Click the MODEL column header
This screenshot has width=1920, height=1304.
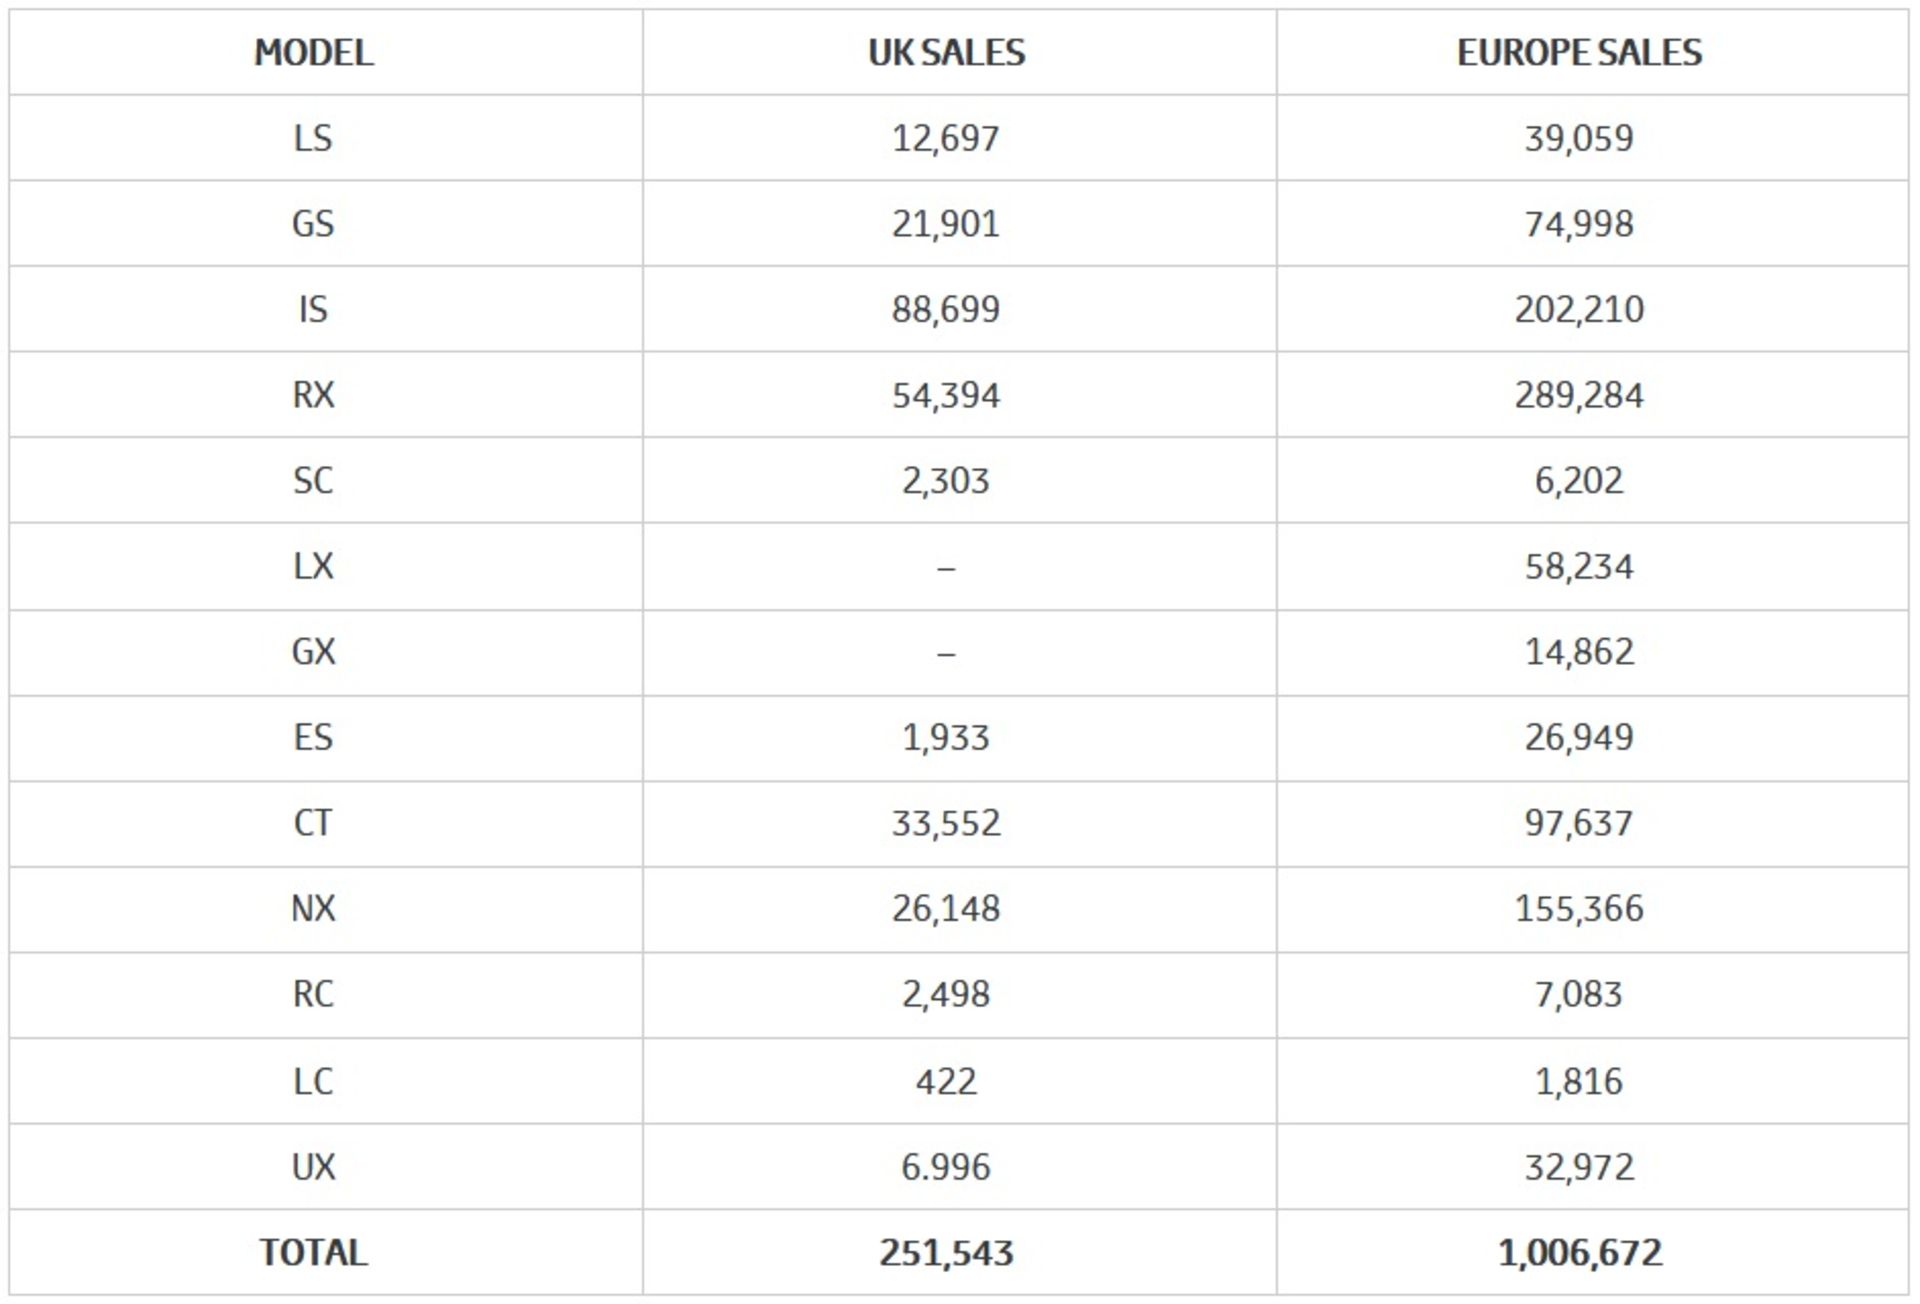(x=313, y=53)
